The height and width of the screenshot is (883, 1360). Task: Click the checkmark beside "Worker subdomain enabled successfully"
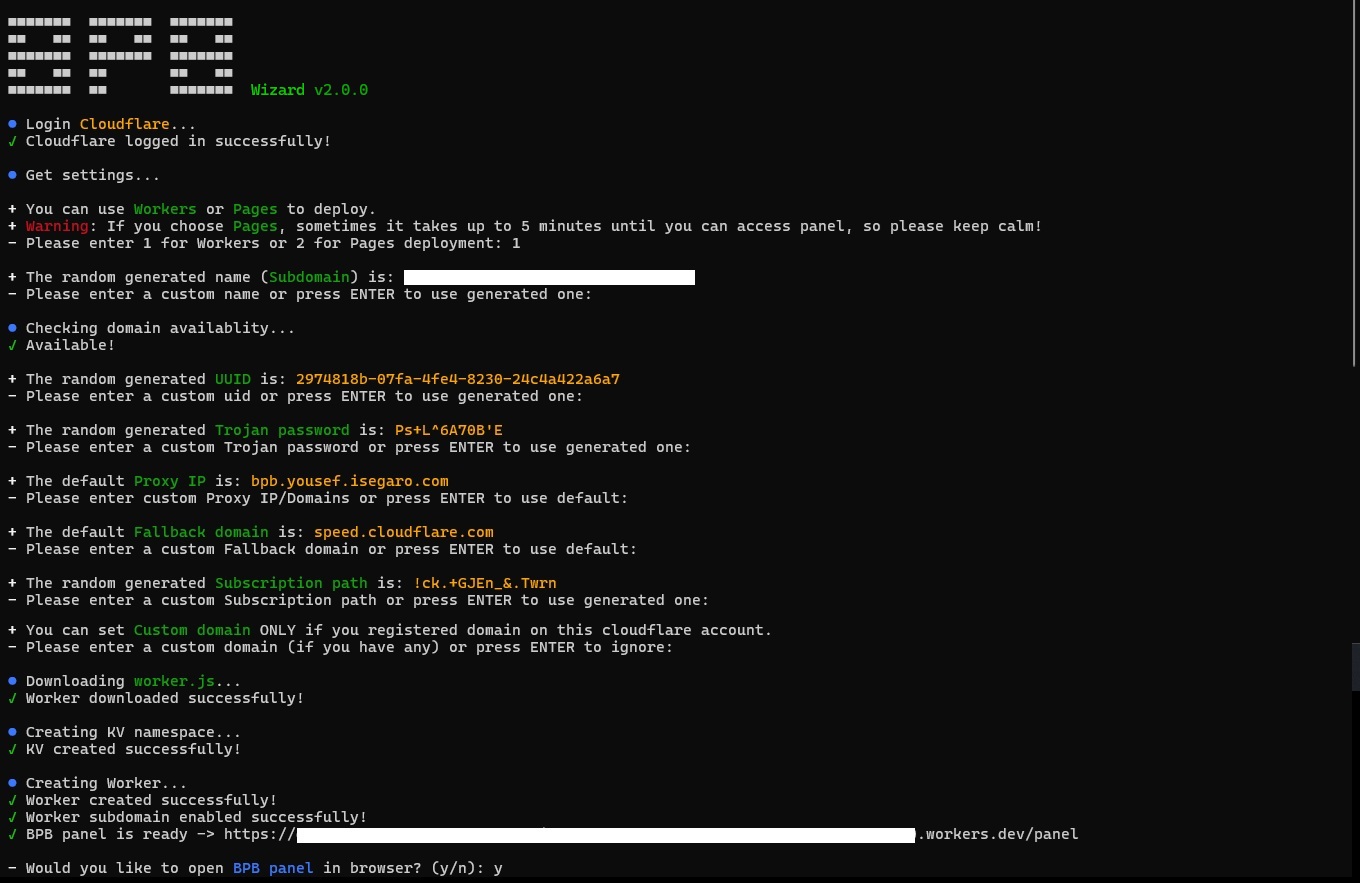click(x=12, y=816)
